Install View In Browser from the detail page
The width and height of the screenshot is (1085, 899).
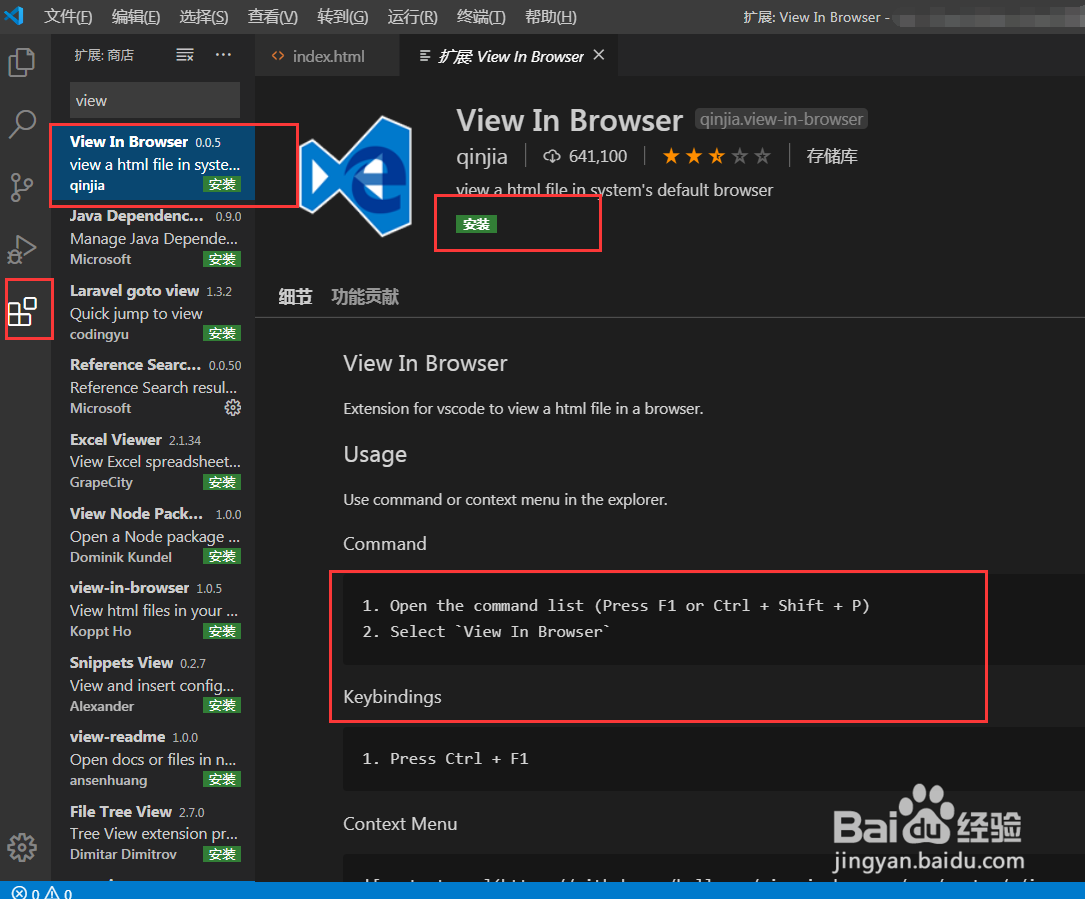[476, 224]
